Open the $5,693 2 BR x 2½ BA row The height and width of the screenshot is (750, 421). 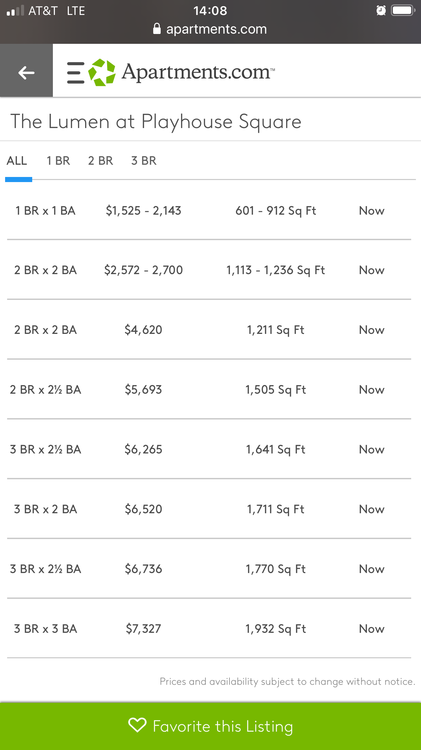pyautogui.click(x=209, y=389)
